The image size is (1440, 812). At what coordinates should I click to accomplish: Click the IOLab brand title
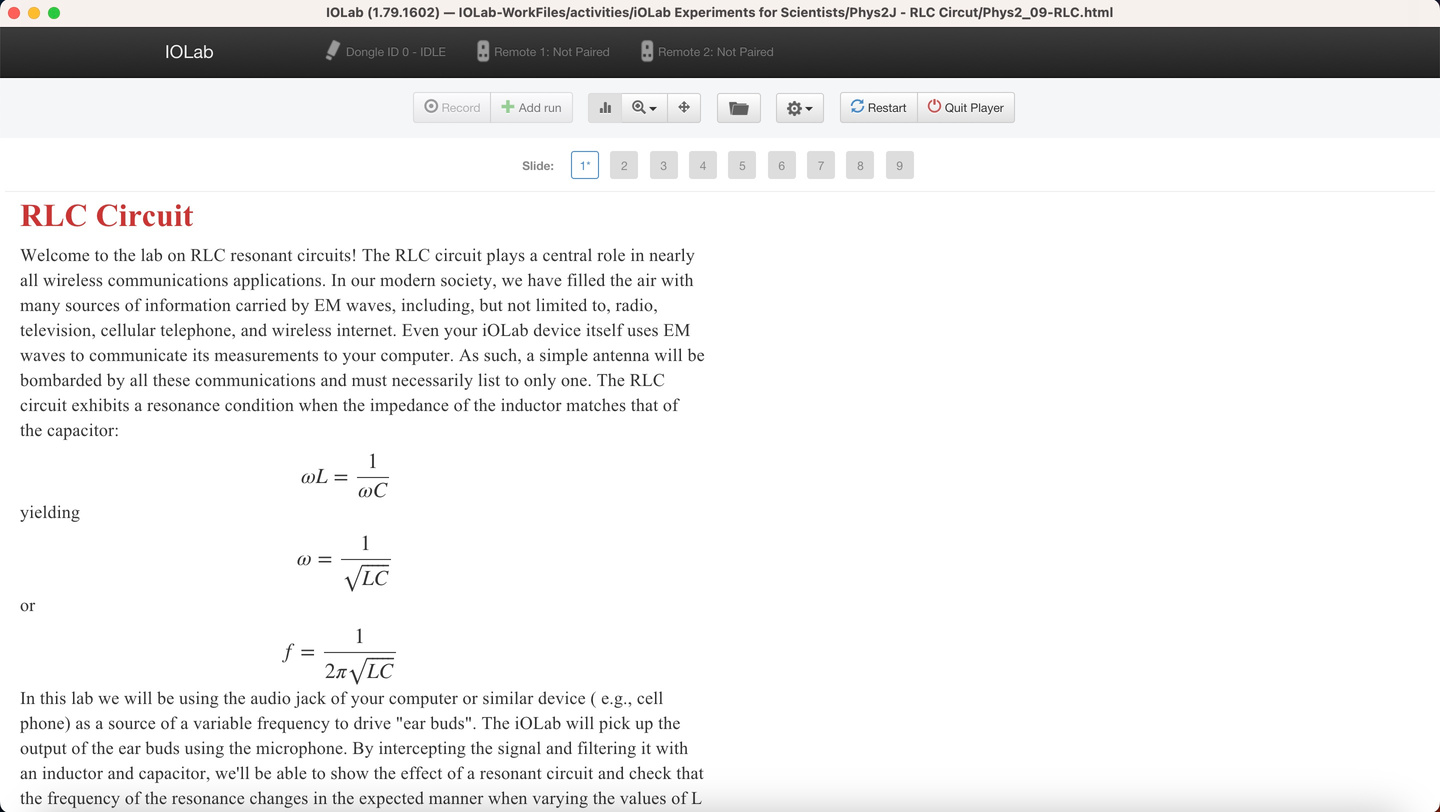(189, 52)
